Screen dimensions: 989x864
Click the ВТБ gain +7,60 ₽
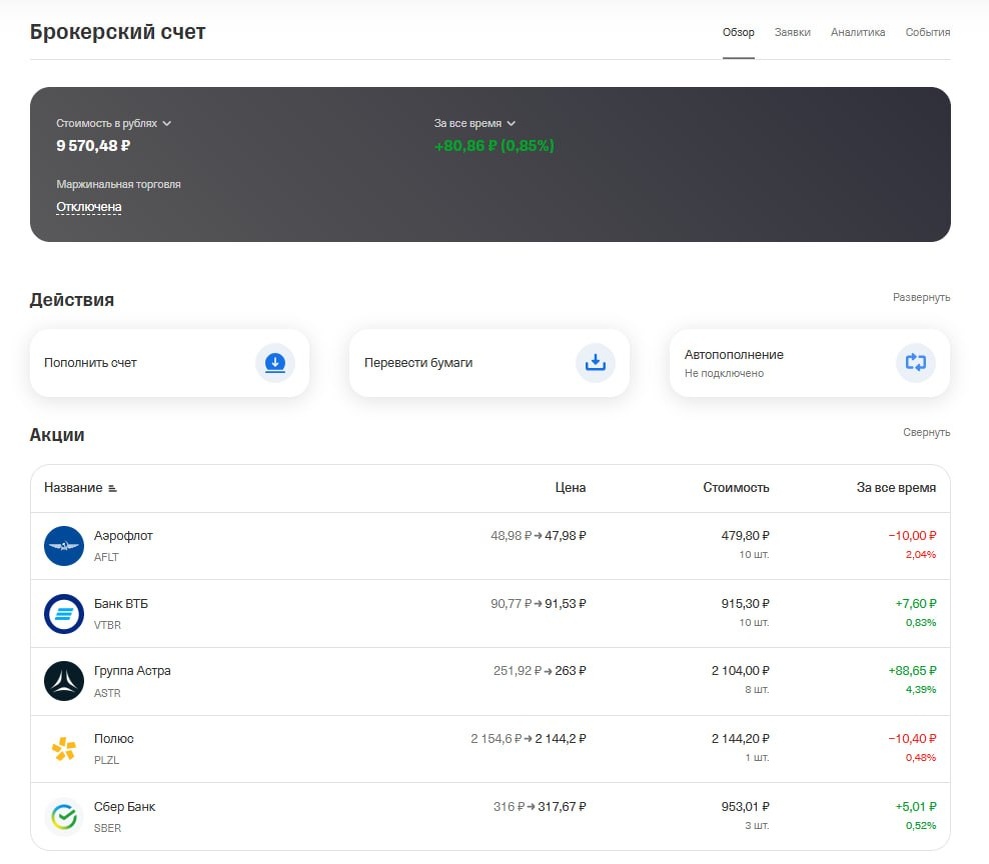pos(916,604)
